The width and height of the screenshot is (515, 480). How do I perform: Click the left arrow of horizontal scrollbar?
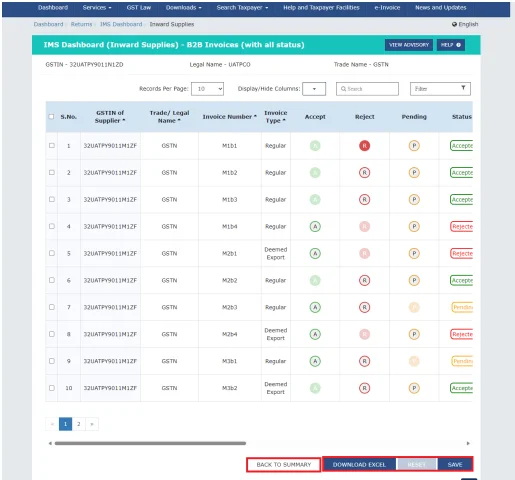[x=50, y=443]
